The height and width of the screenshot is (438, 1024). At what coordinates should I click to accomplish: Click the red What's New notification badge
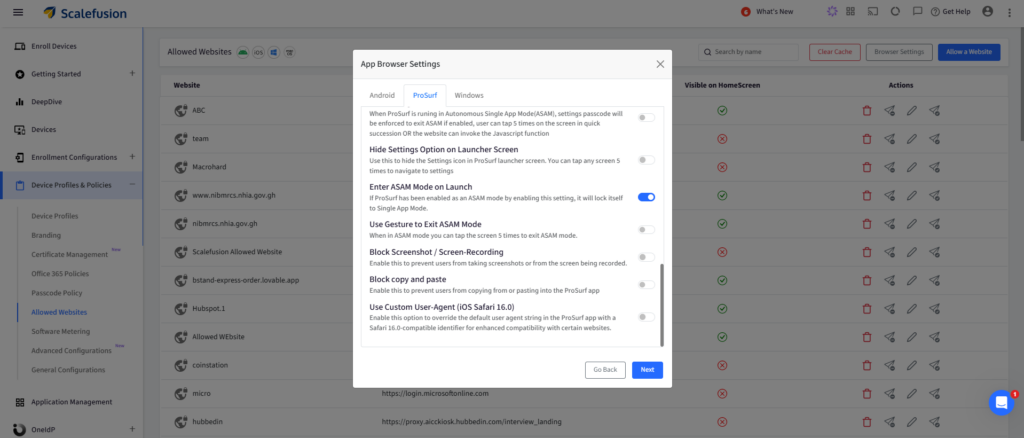(746, 12)
